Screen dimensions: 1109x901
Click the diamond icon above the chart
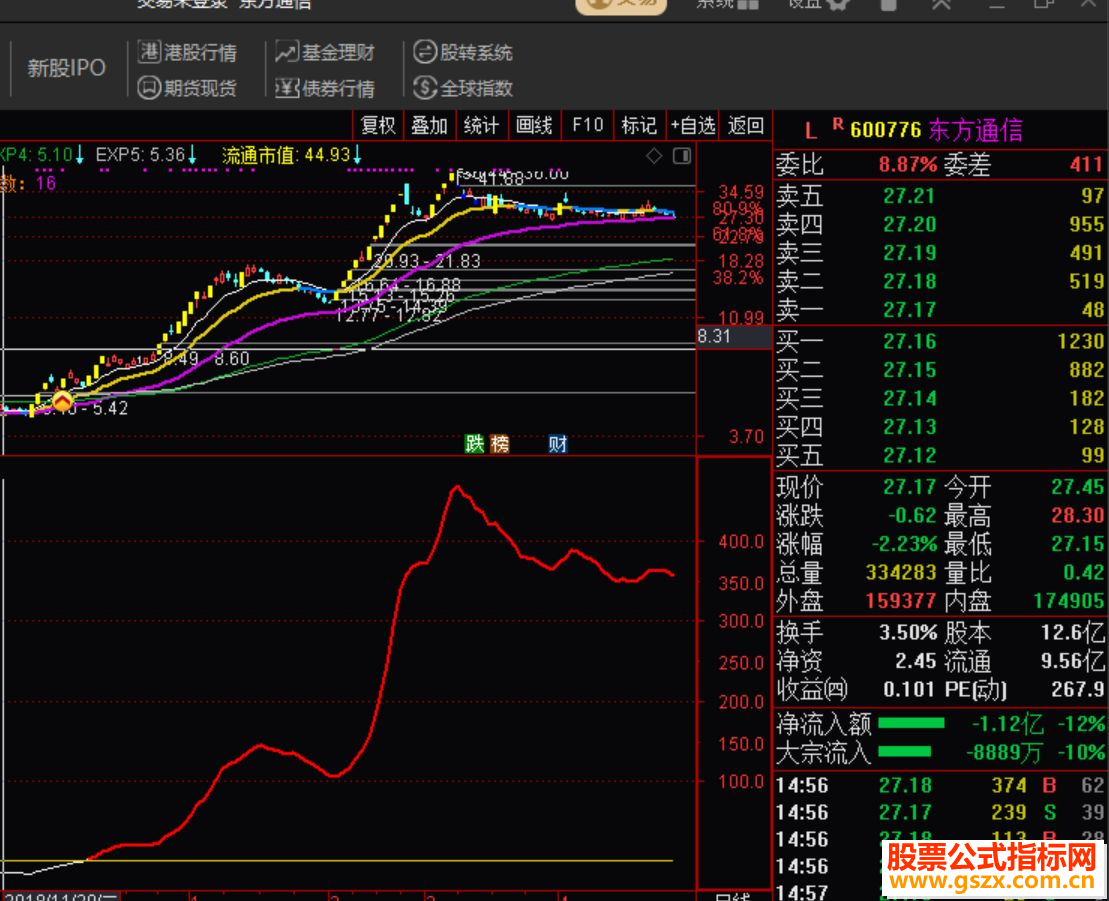(x=654, y=156)
